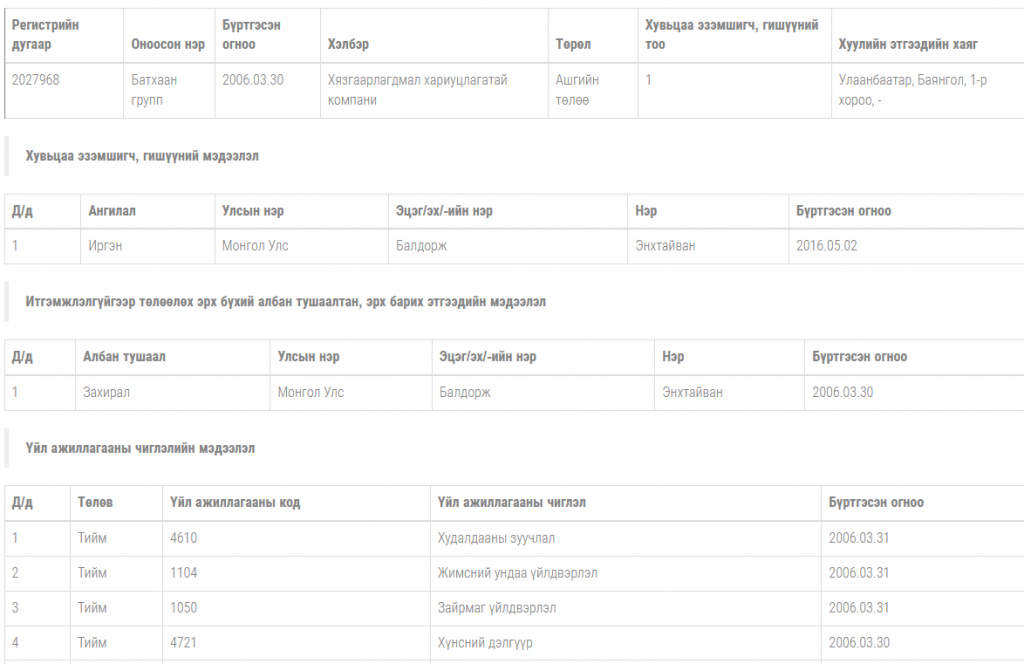Select the address Улаанбаатар, Баянгол cell
The height and width of the screenshot is (664, 1024).
[x=927, y=90]
